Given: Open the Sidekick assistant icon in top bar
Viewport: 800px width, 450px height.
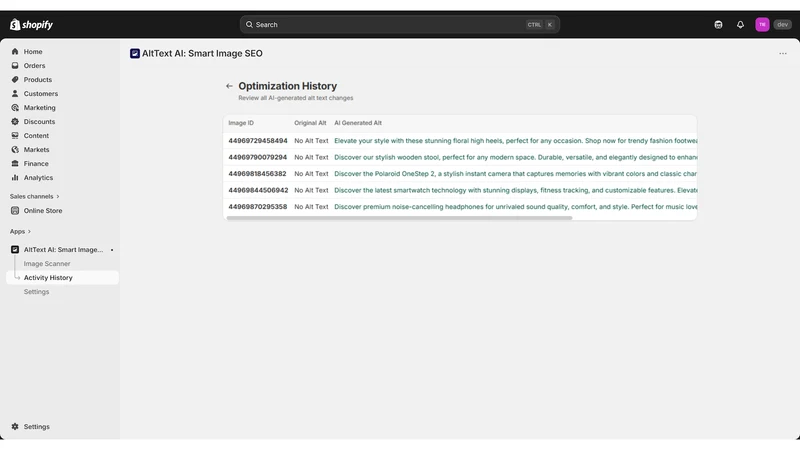Looking at the screenshot, I should [x=718, y=24].
